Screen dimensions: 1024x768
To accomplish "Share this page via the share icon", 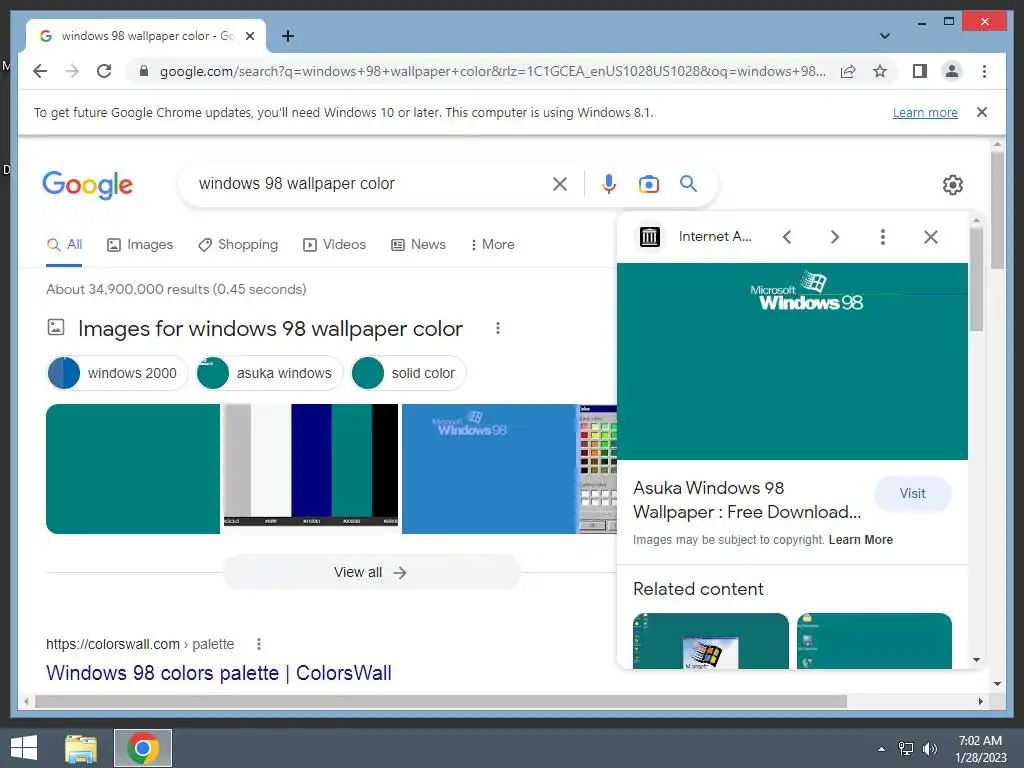I will 848,71.
